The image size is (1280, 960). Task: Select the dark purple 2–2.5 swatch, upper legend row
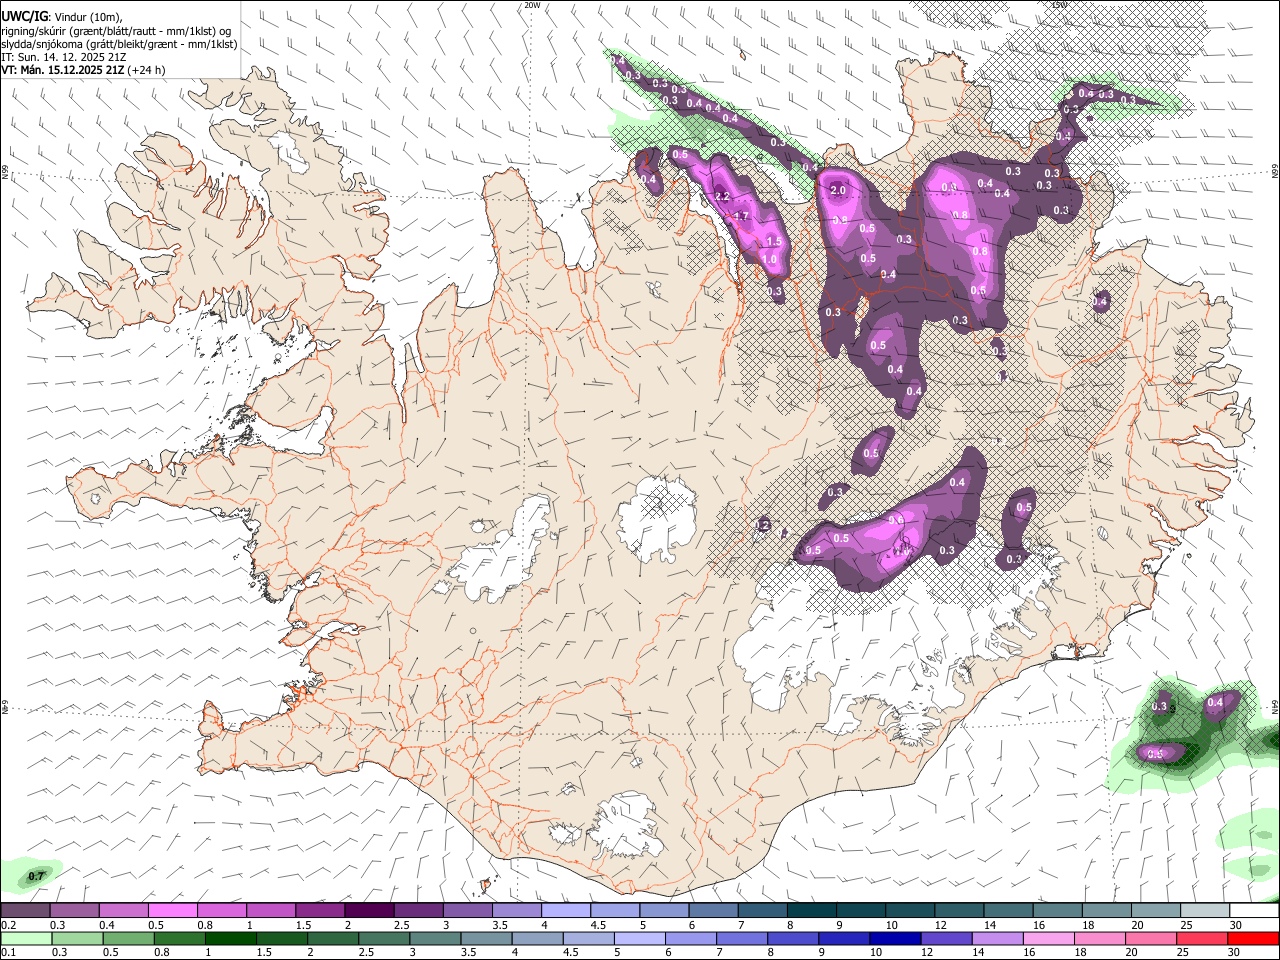[369, 911]
